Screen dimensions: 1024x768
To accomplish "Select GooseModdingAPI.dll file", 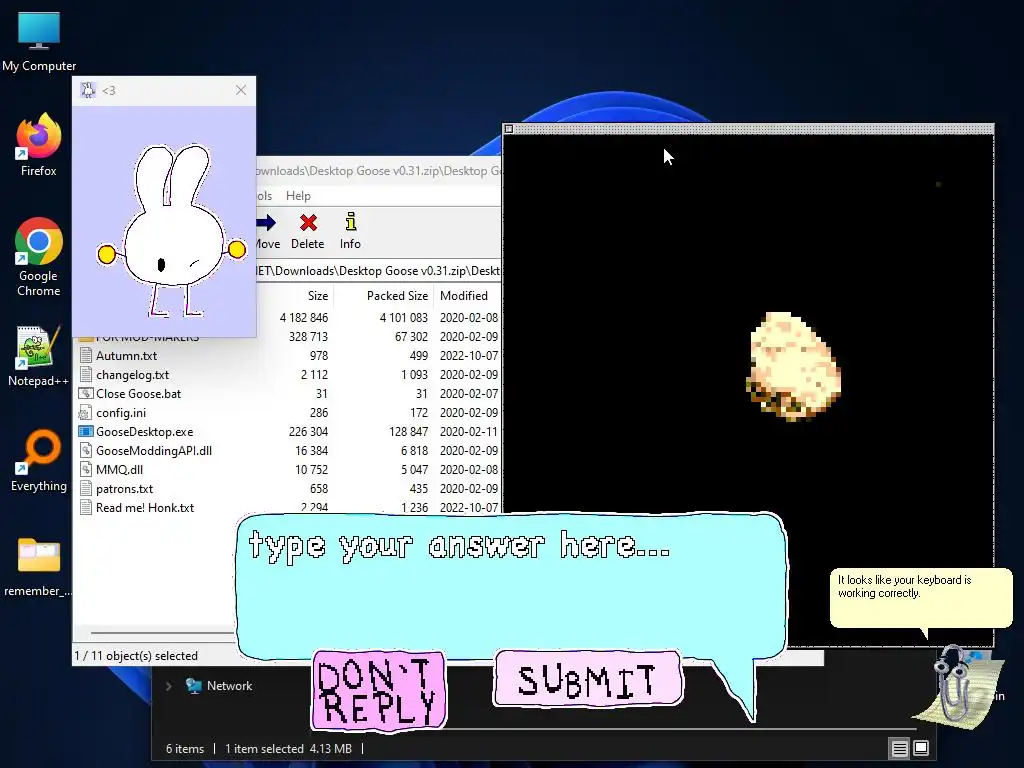I will [153, 451].
